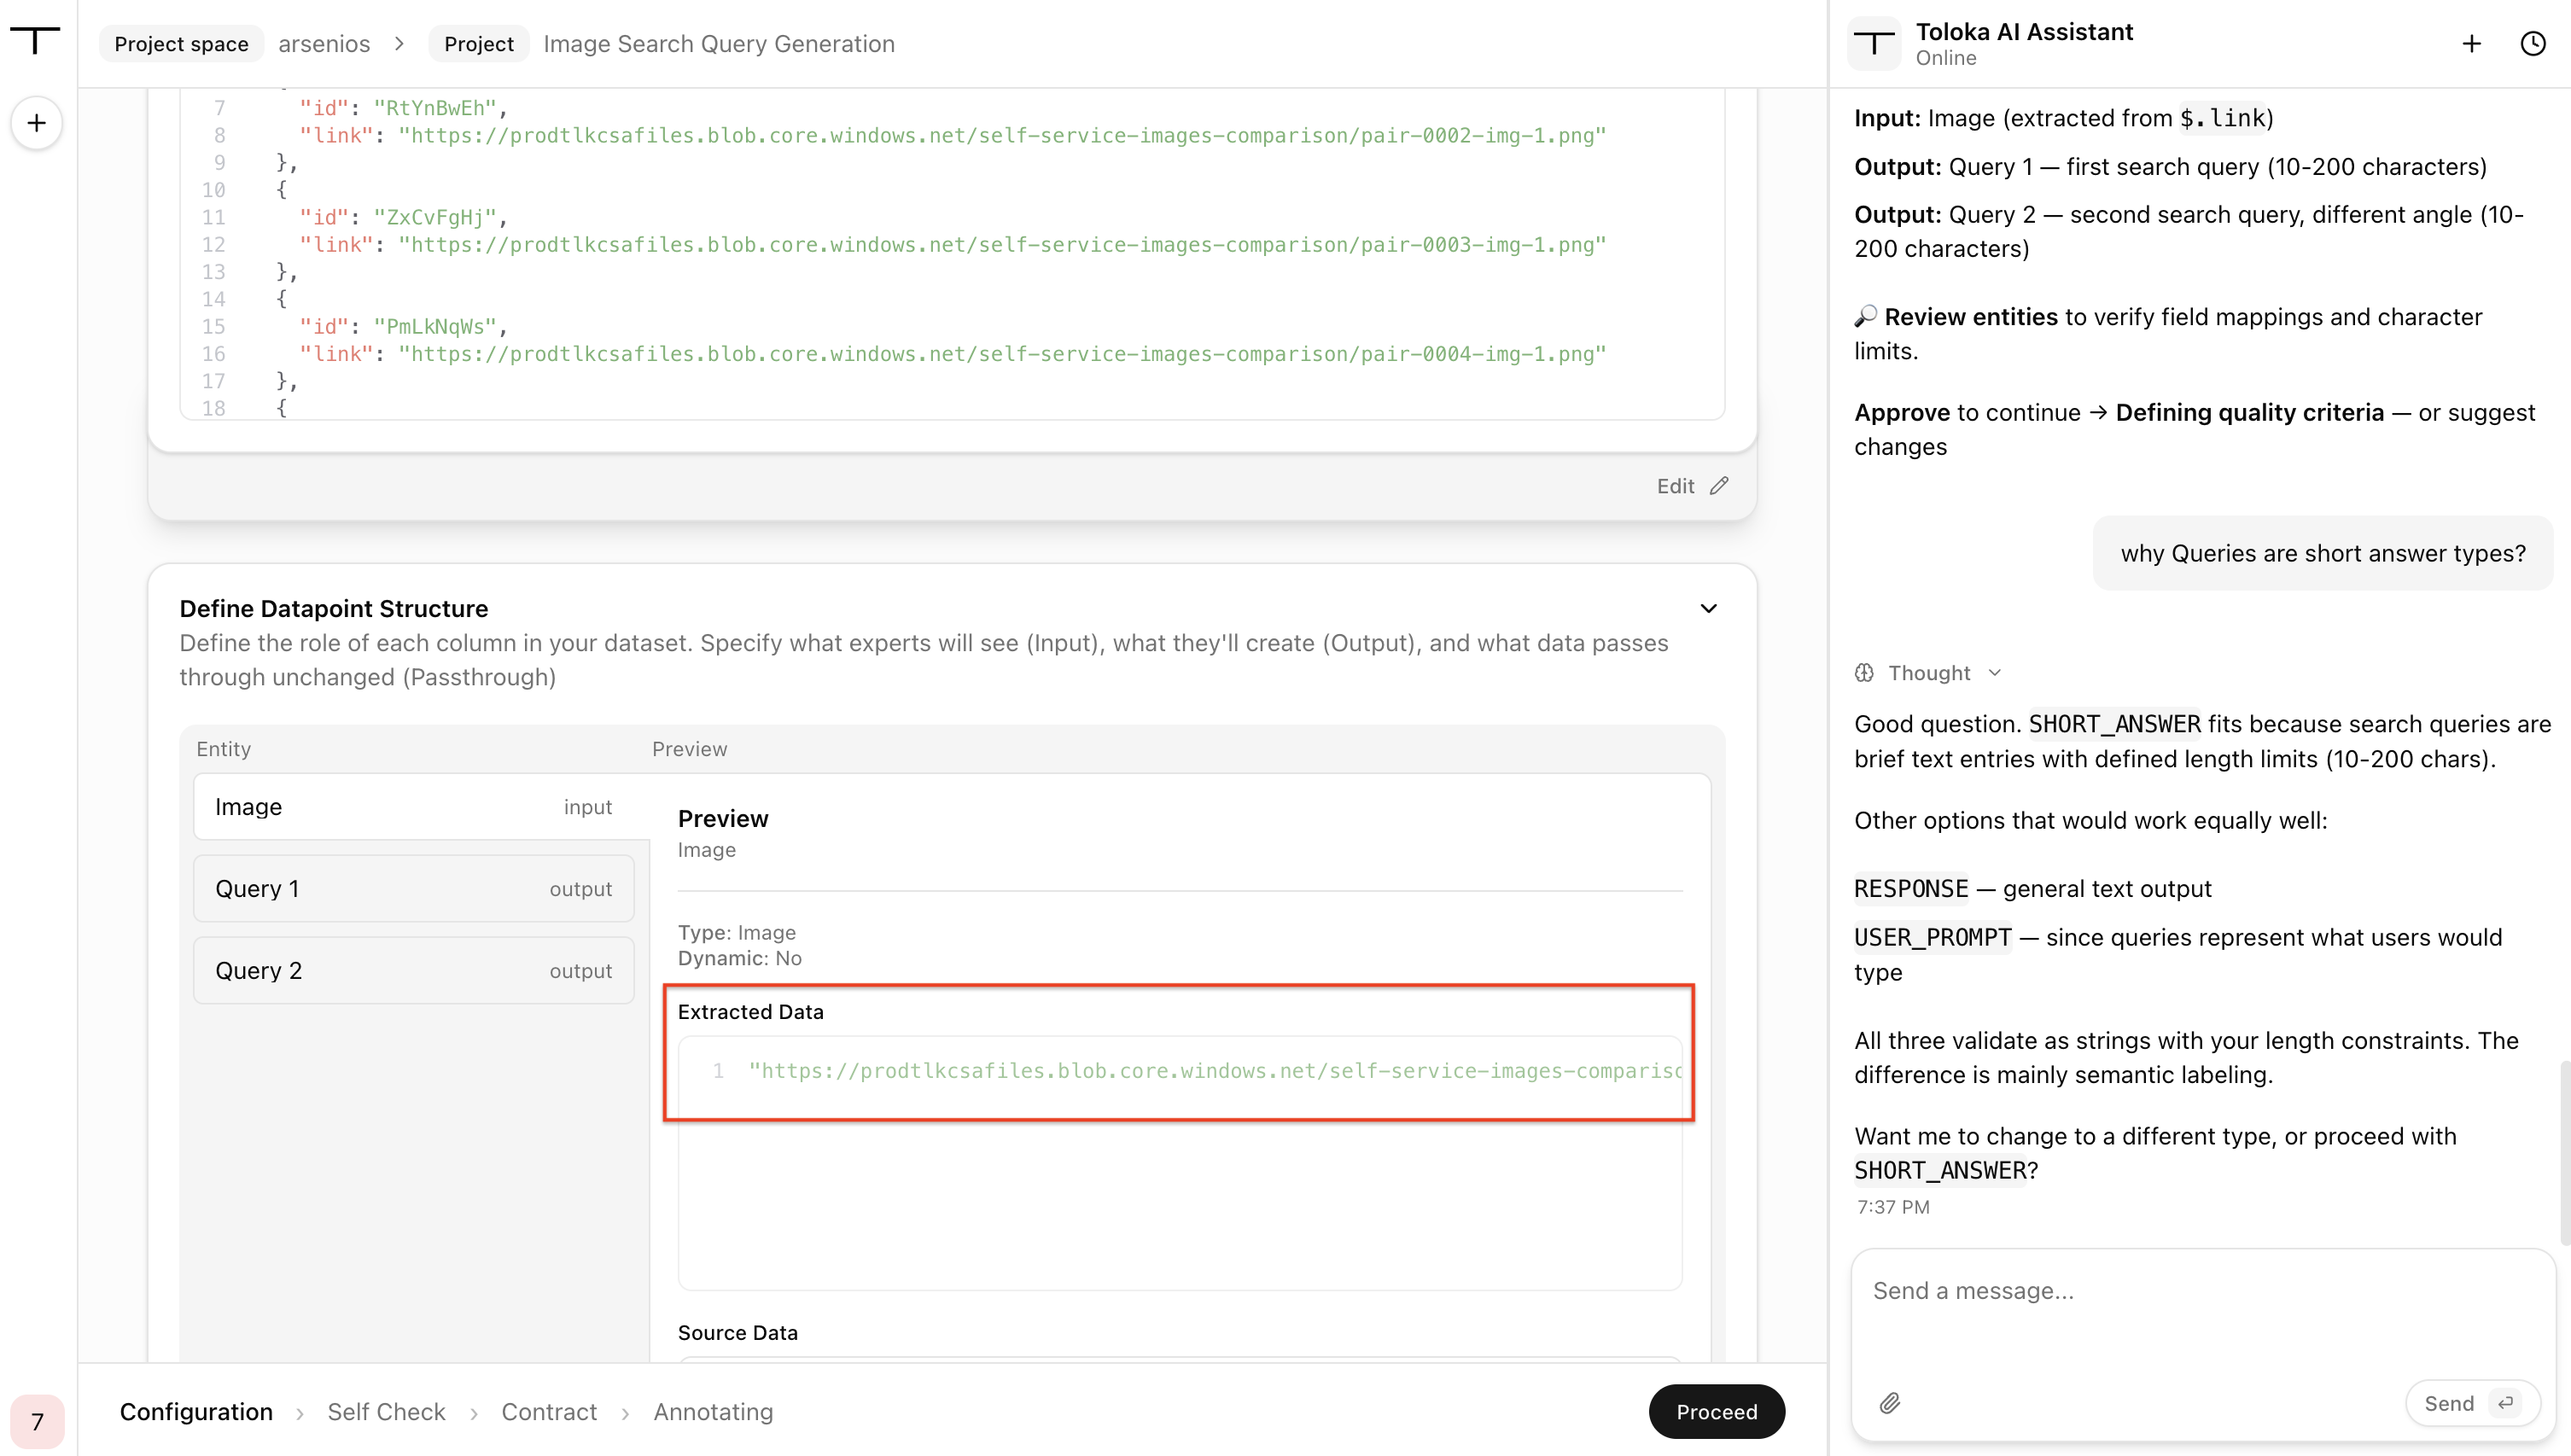The height and width of the screenshot is (1456, 2571).
Task: Open the notification badge showing 7
Action: (x=37, y=1421)
